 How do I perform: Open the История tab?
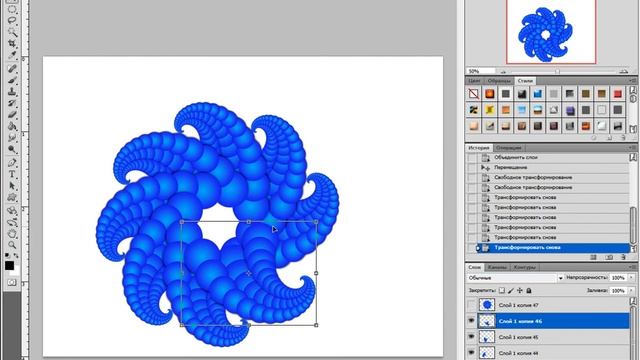(x=479, y=148)
